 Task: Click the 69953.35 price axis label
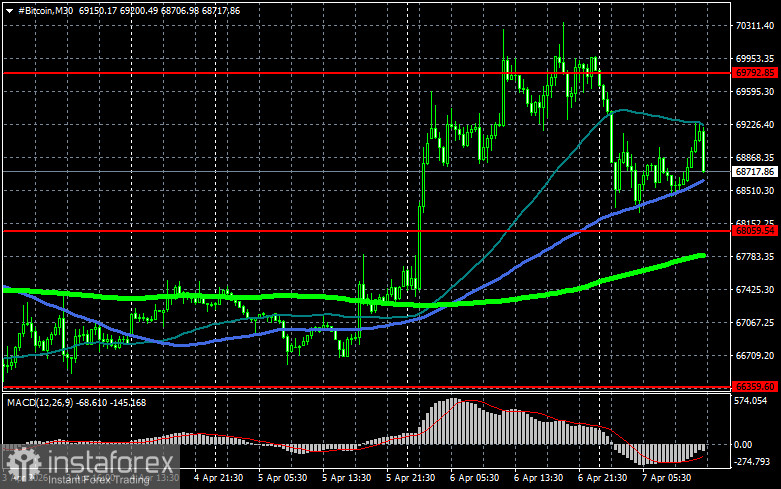(755, 58)
